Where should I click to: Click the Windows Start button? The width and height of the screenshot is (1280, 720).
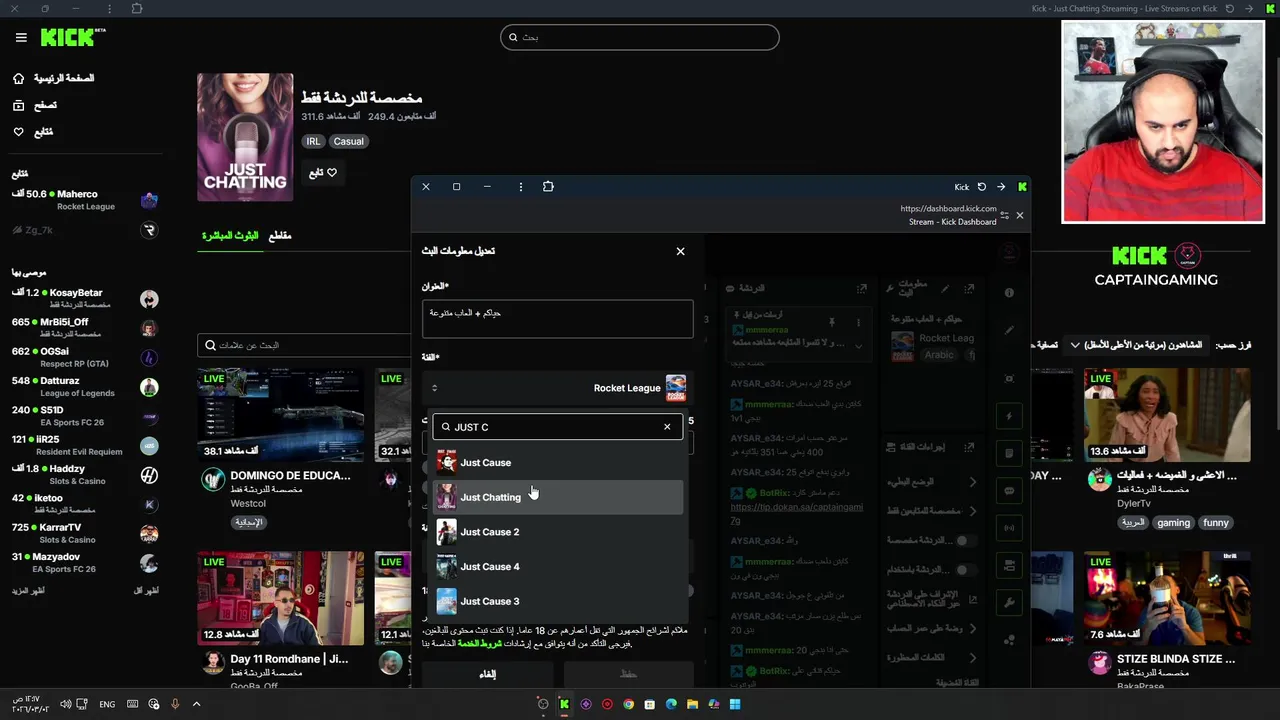pyautogui.click(x=735, y=704)
